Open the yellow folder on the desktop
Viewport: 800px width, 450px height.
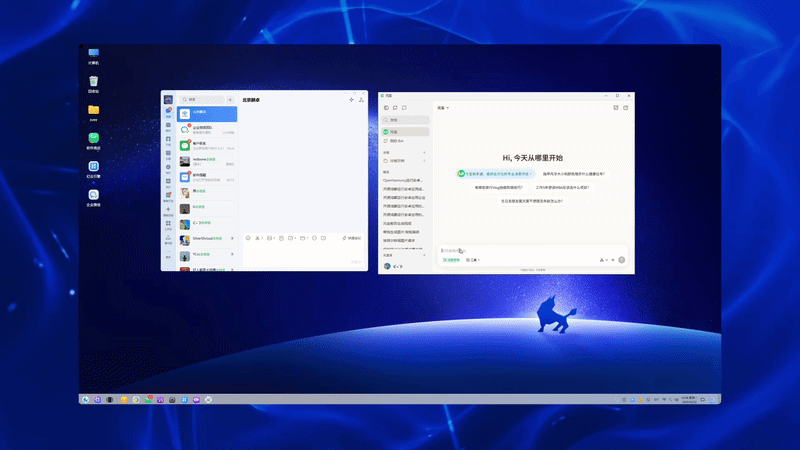click(x=93, y=113)
